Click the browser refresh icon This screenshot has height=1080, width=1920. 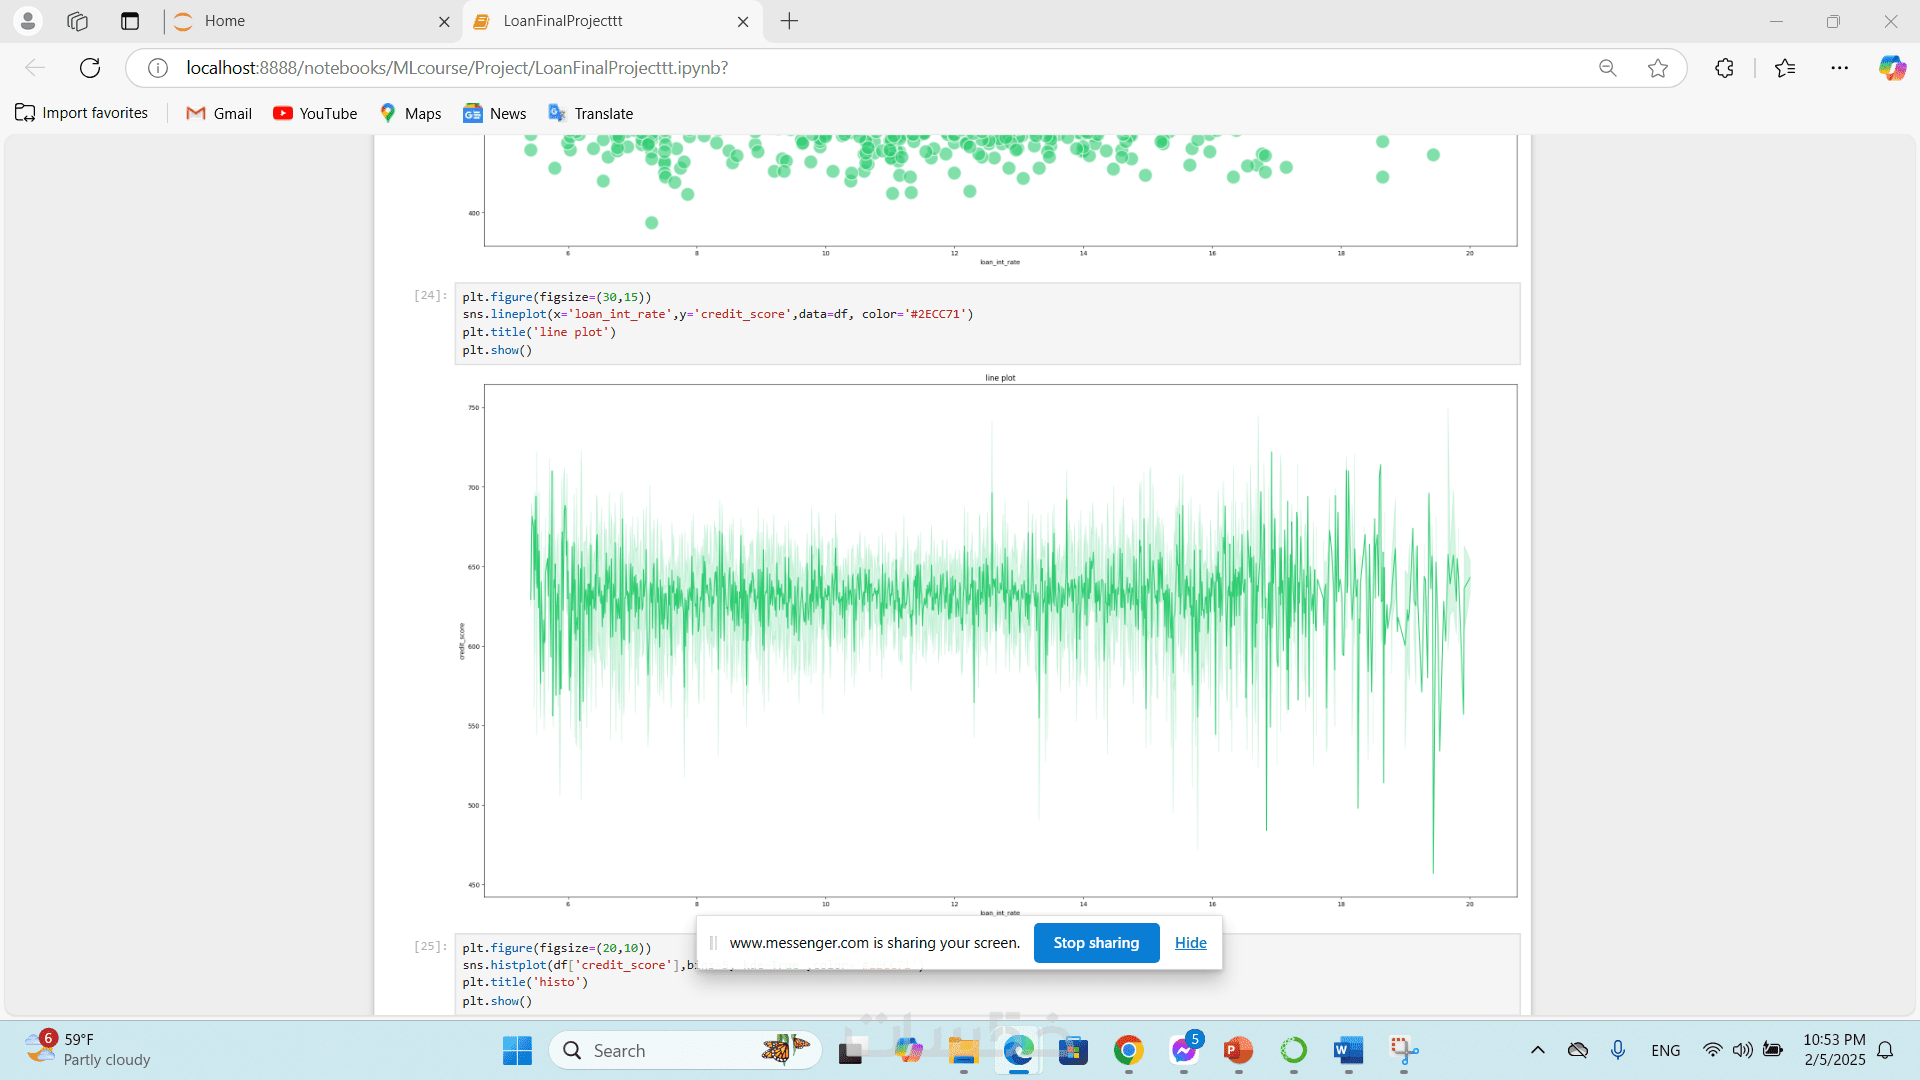tap(90, 68)
